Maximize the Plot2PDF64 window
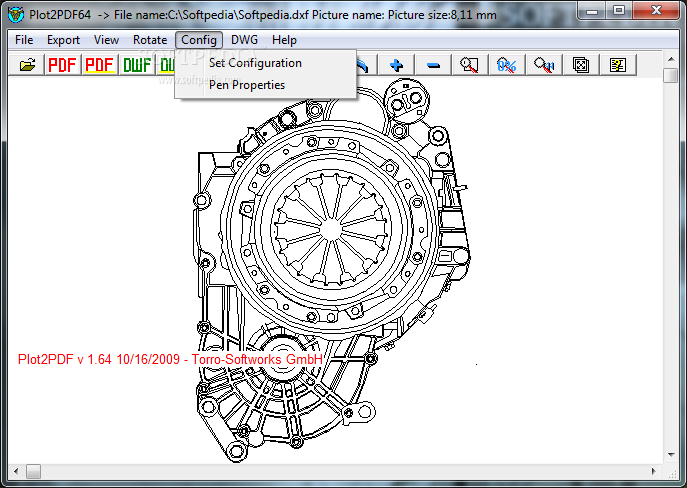This screenshot has width=687, height=488. (x=619, y=11)
